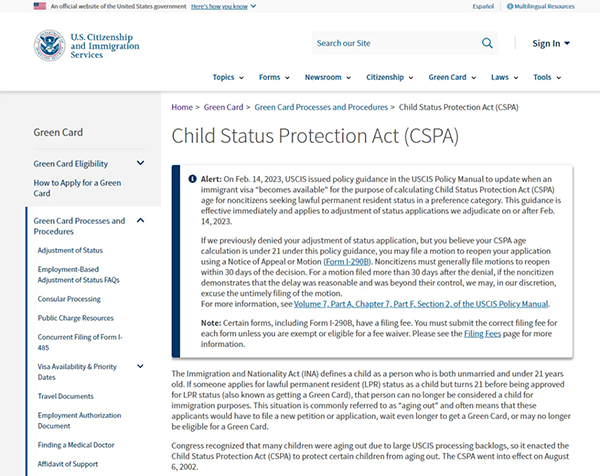Open the Sign In dropdown
The height and width of the screenshot is (476, 600).
[551, 43]
